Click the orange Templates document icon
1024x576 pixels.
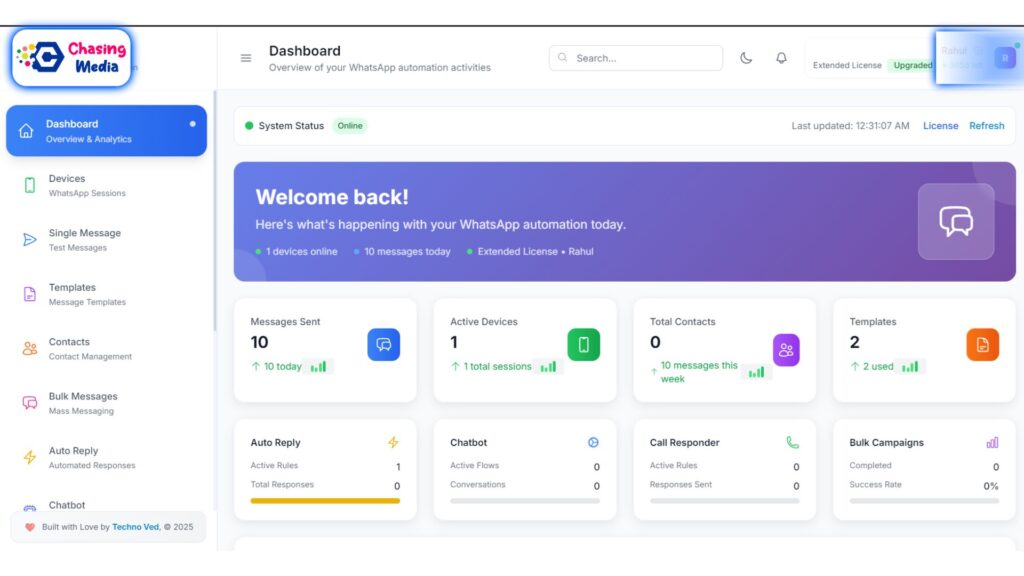coord(982,344)
